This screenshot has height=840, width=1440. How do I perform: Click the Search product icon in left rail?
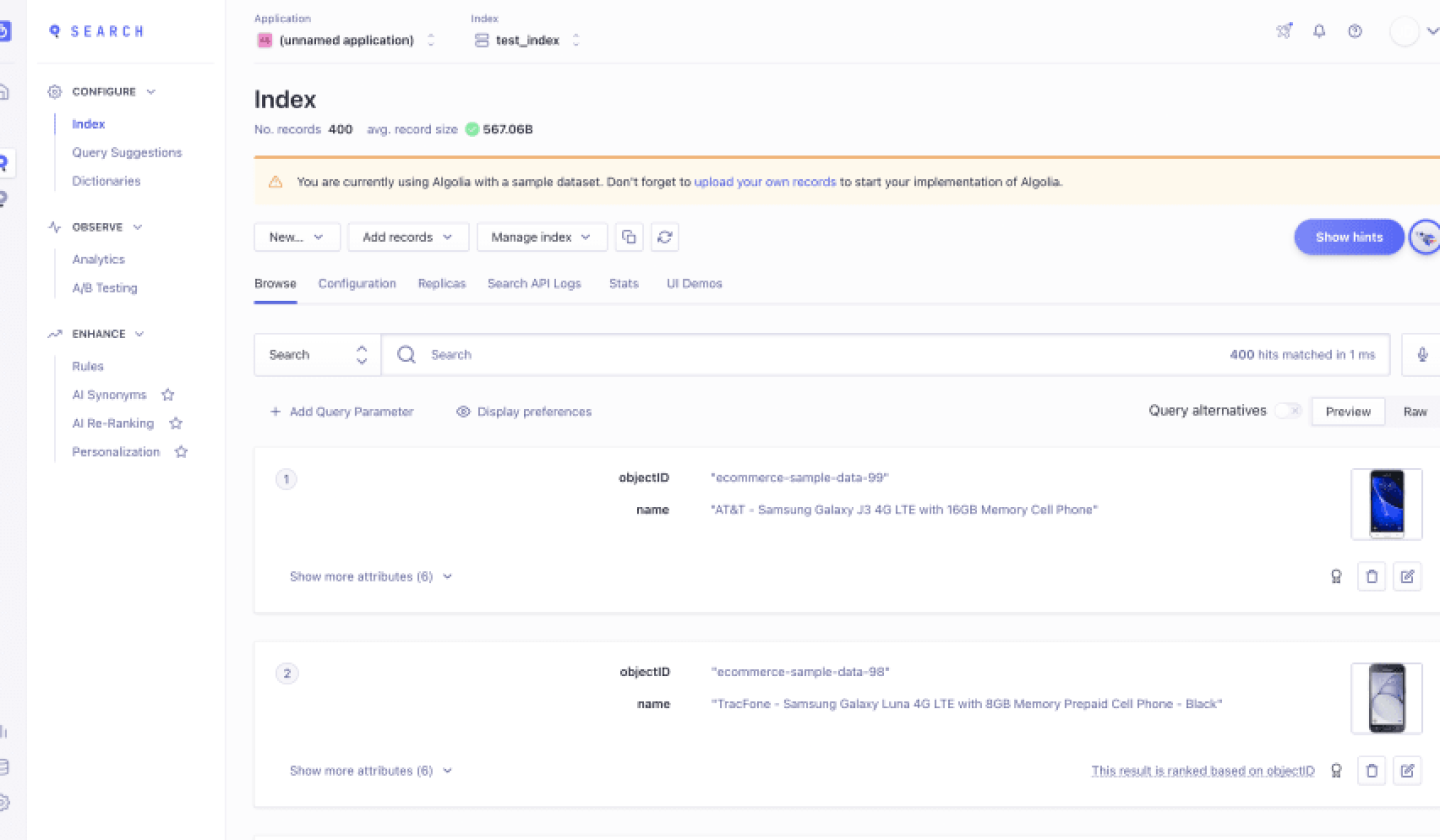click(x=5, y=163)
